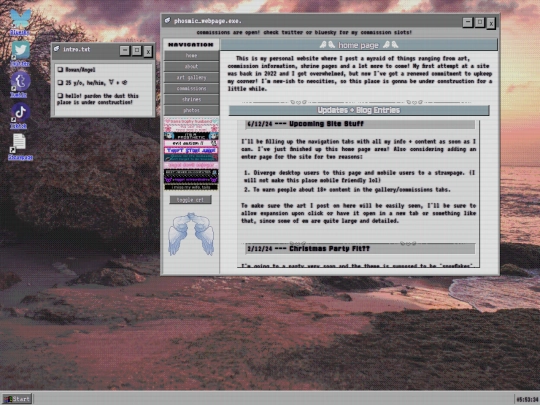Viewport: 540px width, 405px height.
Task: Maximize the intro.txt window
Action: (x=137, y=51)
